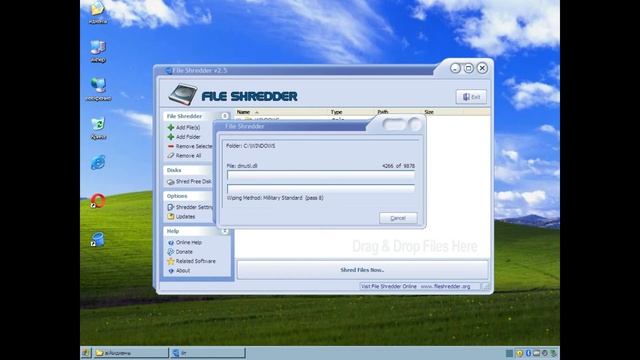Viewport: 640px width, 360px height.
Task: Open Related Software entry
Action: (196, 261)
